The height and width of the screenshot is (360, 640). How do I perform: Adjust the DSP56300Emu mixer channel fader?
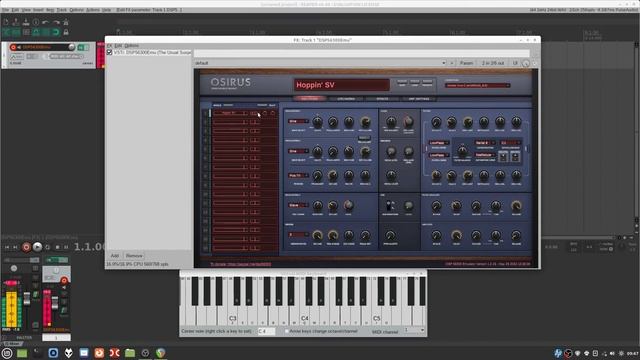click(55, 303)
